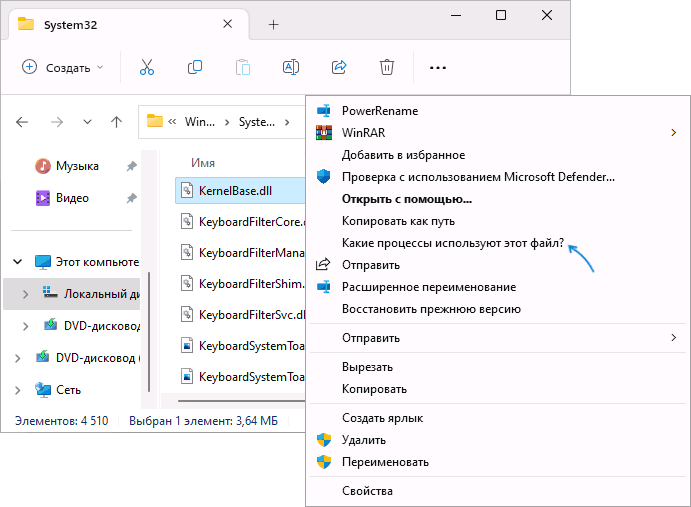Select PowerRename in context menu

(379, 110)
